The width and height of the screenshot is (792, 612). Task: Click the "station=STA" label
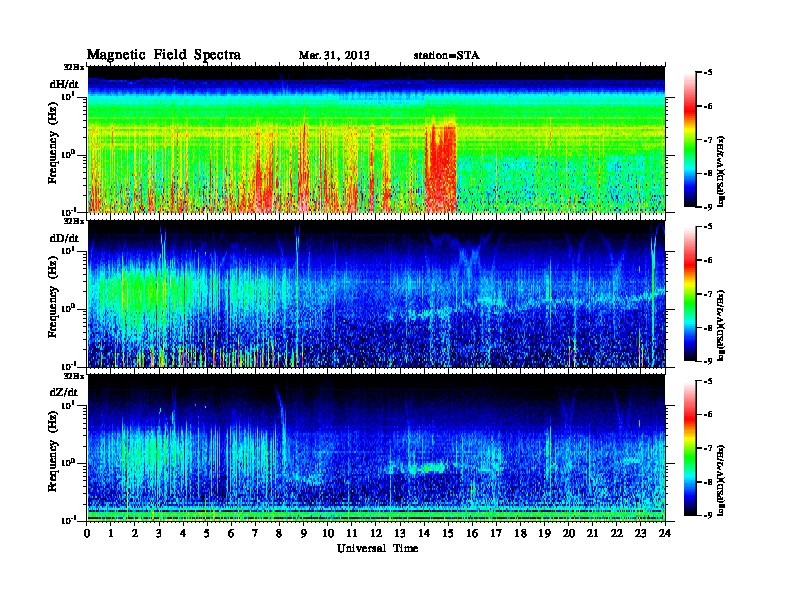[x=447, y=55]
